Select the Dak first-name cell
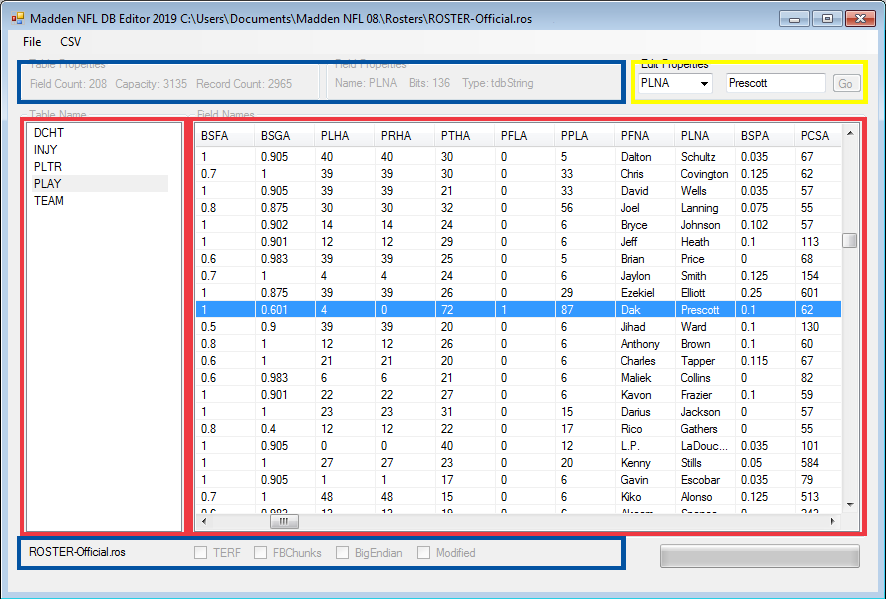This screenshot has width=886, height=599. click(x=644, y=310)
